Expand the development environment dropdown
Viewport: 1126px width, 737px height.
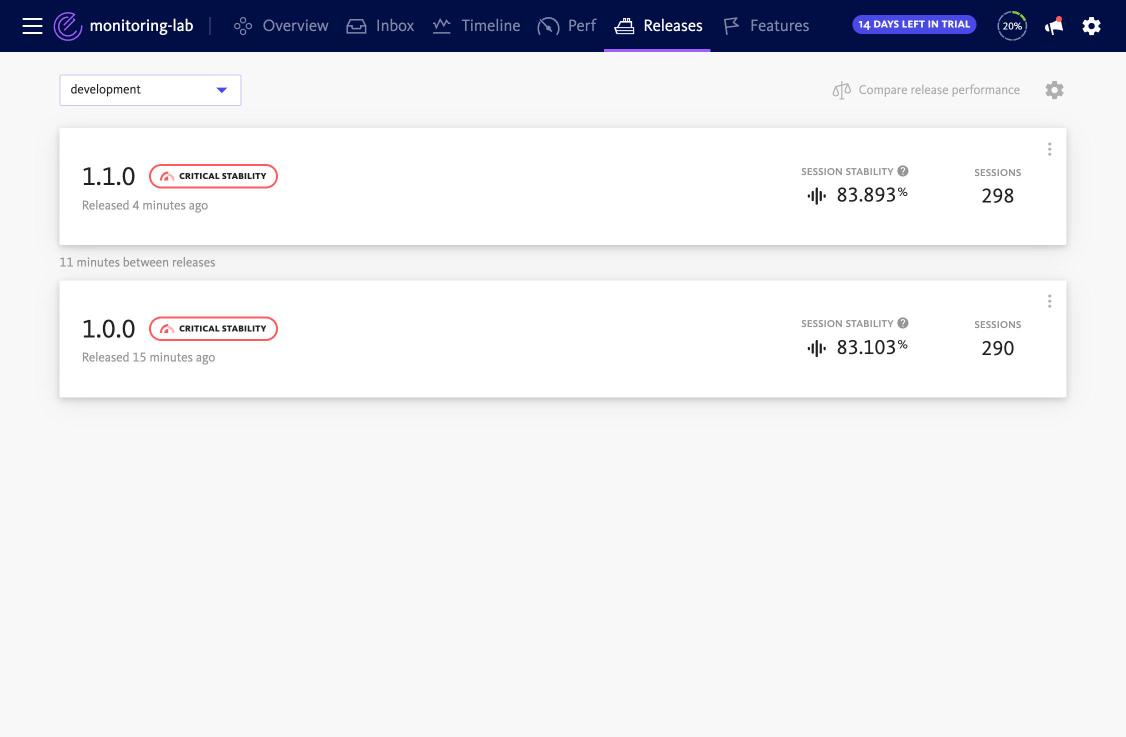point(150,90)
